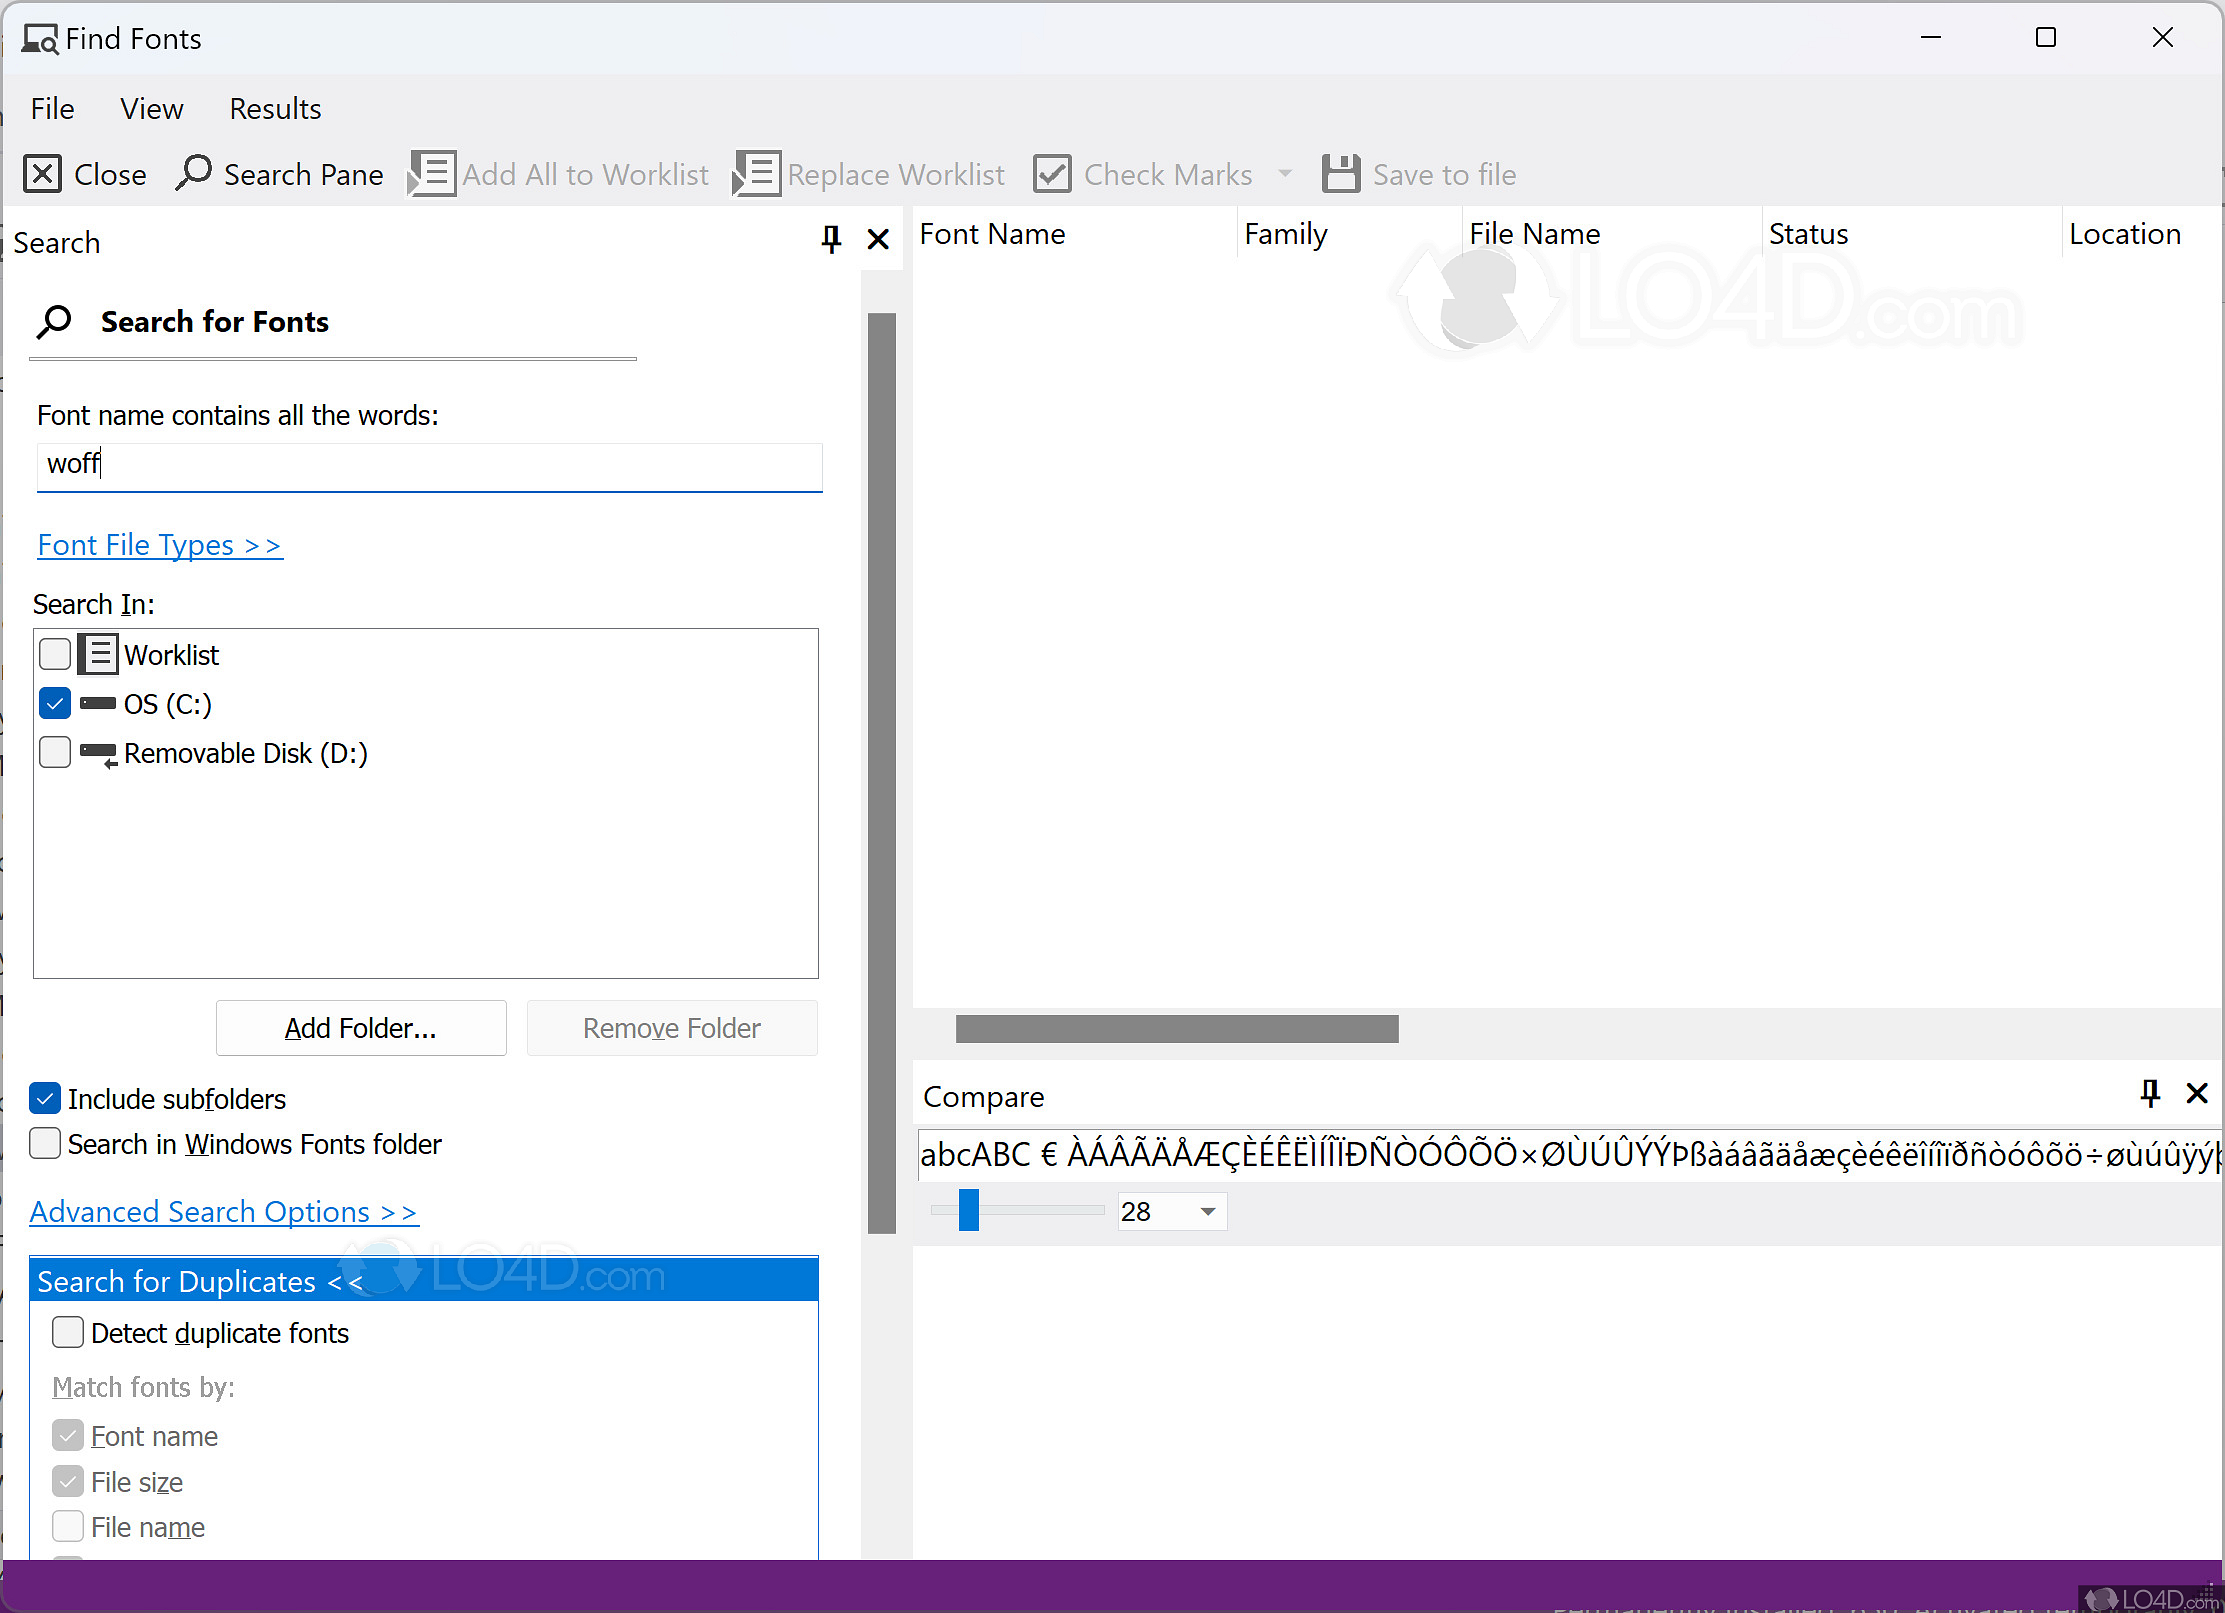Screen dimensions: 2225x1613
Task: Unpin the Compare panel
Action: 2148,1094
